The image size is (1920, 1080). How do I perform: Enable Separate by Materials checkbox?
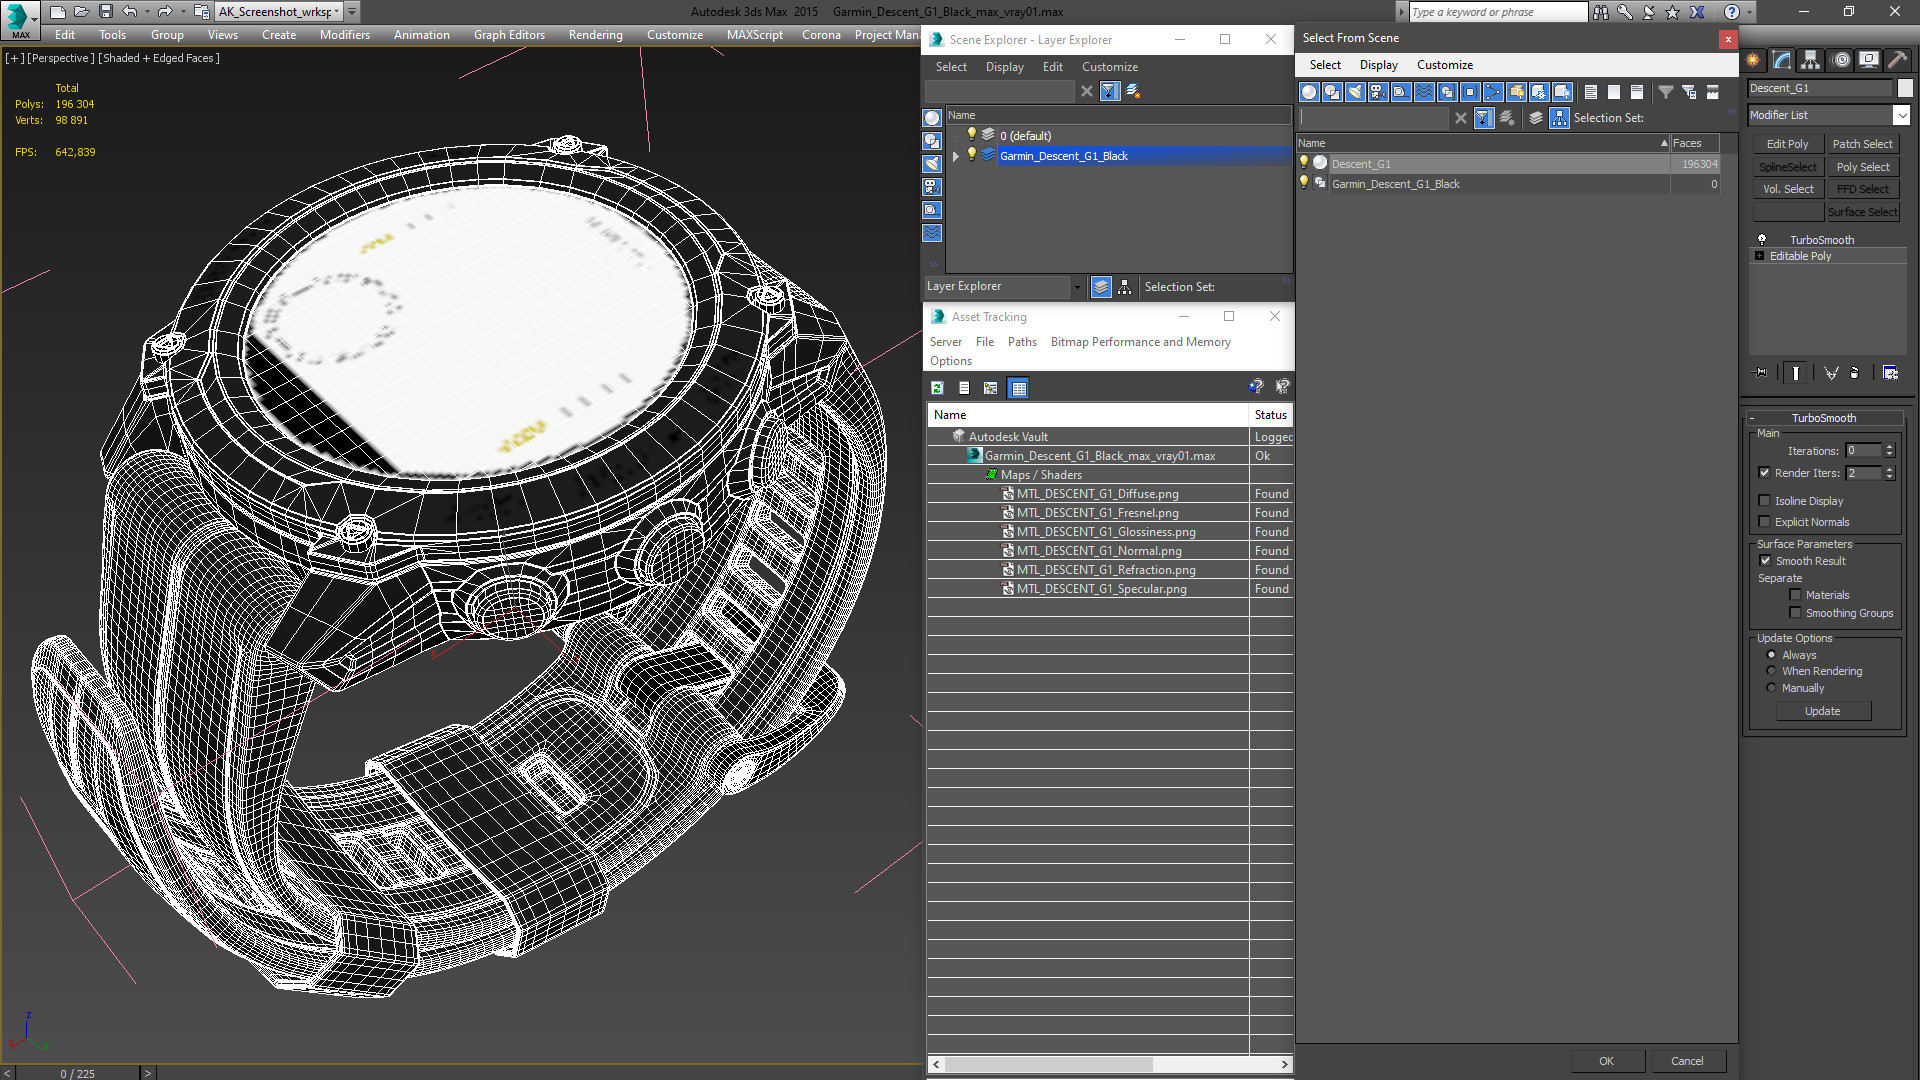click(x=1796, y=595)
